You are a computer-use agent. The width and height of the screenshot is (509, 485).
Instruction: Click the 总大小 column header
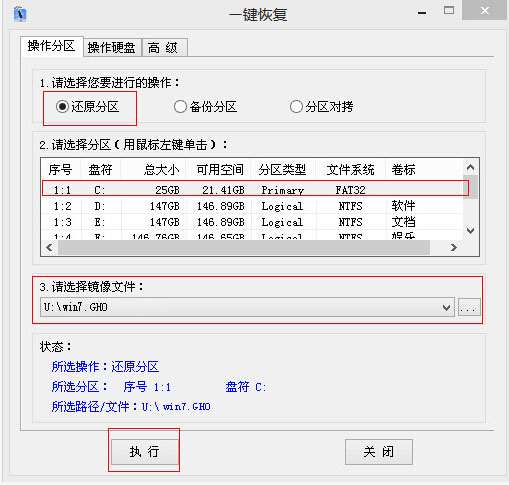click(161, 170)
